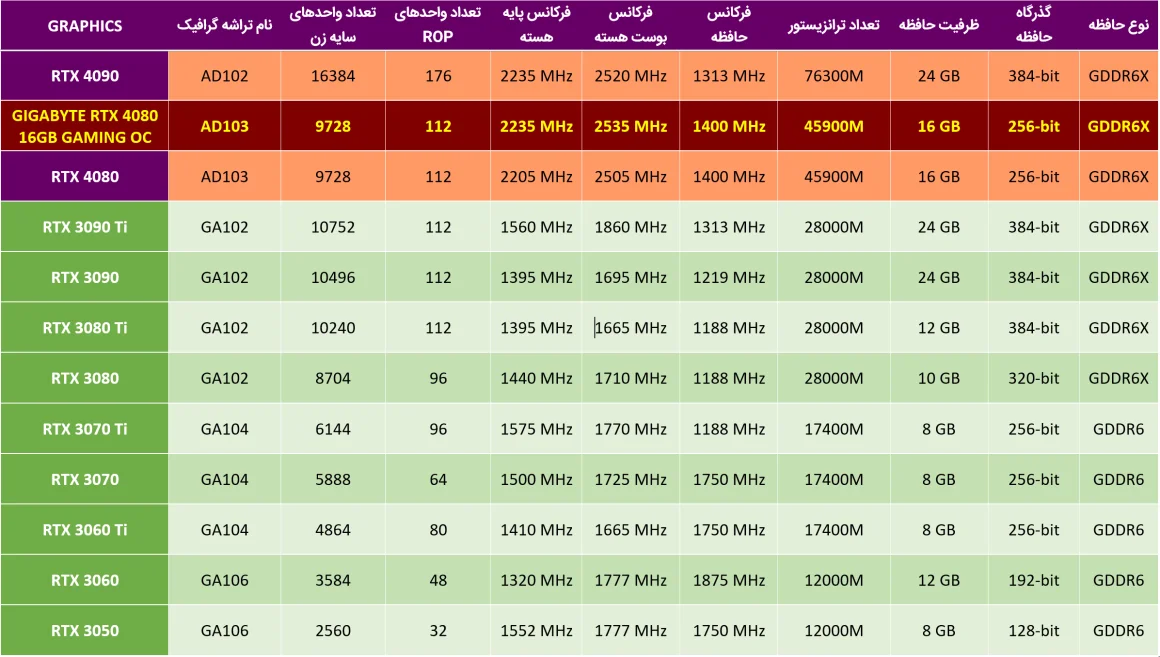Click the GRAPHICS column header

click(x=84, y=26)
